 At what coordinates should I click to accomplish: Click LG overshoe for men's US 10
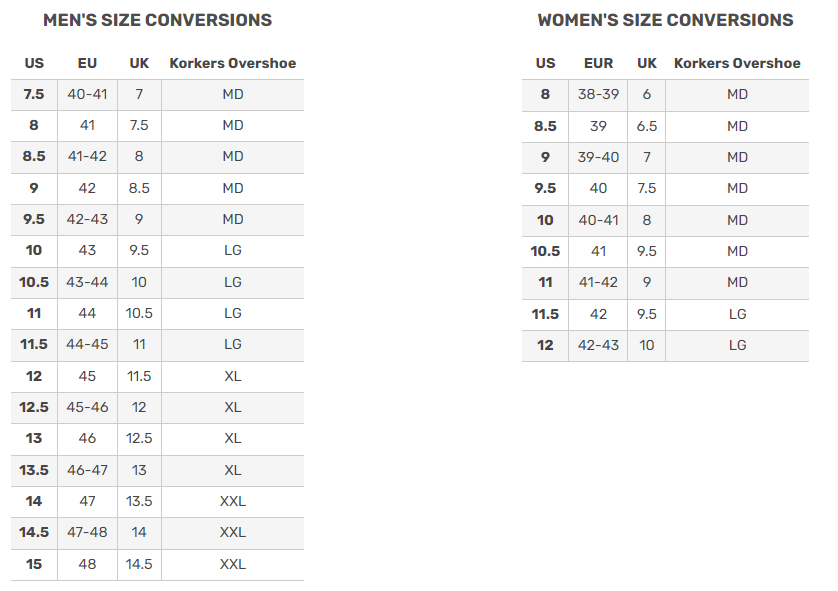pyautogui.click(x=233, y=251)
